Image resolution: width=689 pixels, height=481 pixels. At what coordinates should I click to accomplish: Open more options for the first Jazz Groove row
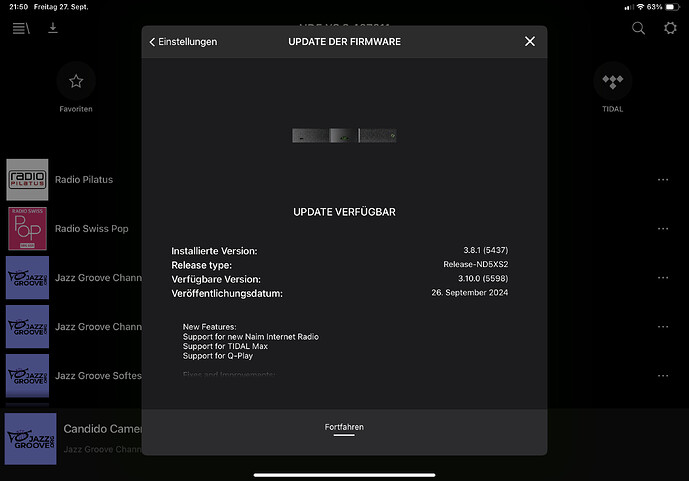point(662,278)
